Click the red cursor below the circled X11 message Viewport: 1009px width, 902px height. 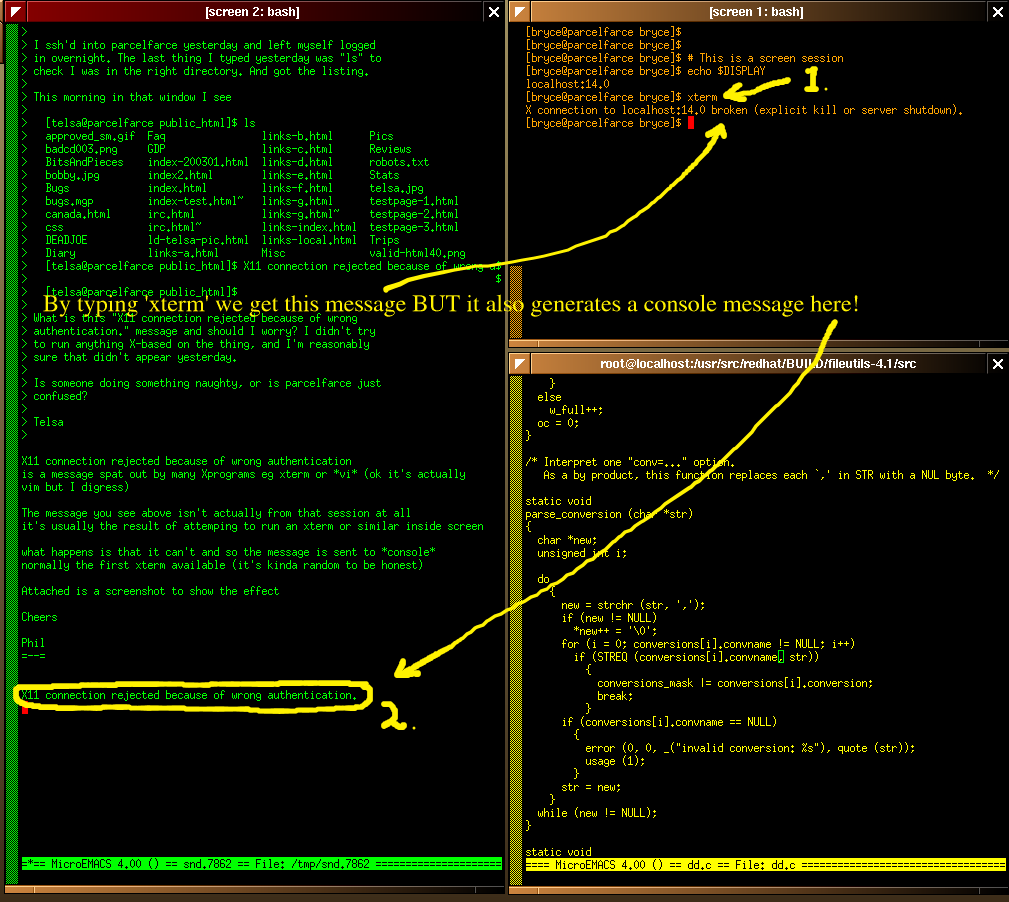click(x=25, y=708)
